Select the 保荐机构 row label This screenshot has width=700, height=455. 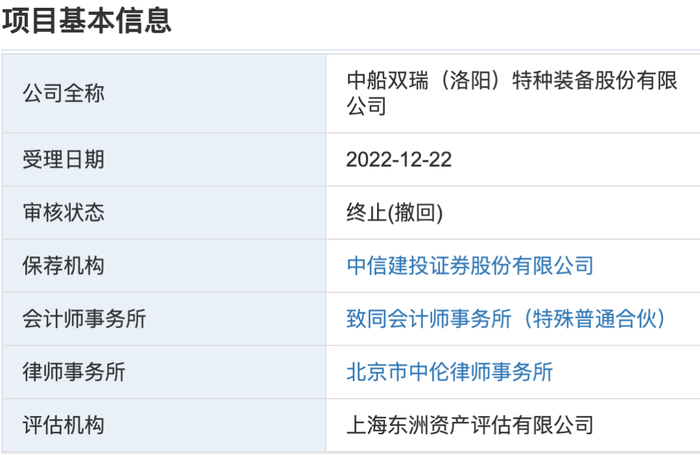(63, 266)
